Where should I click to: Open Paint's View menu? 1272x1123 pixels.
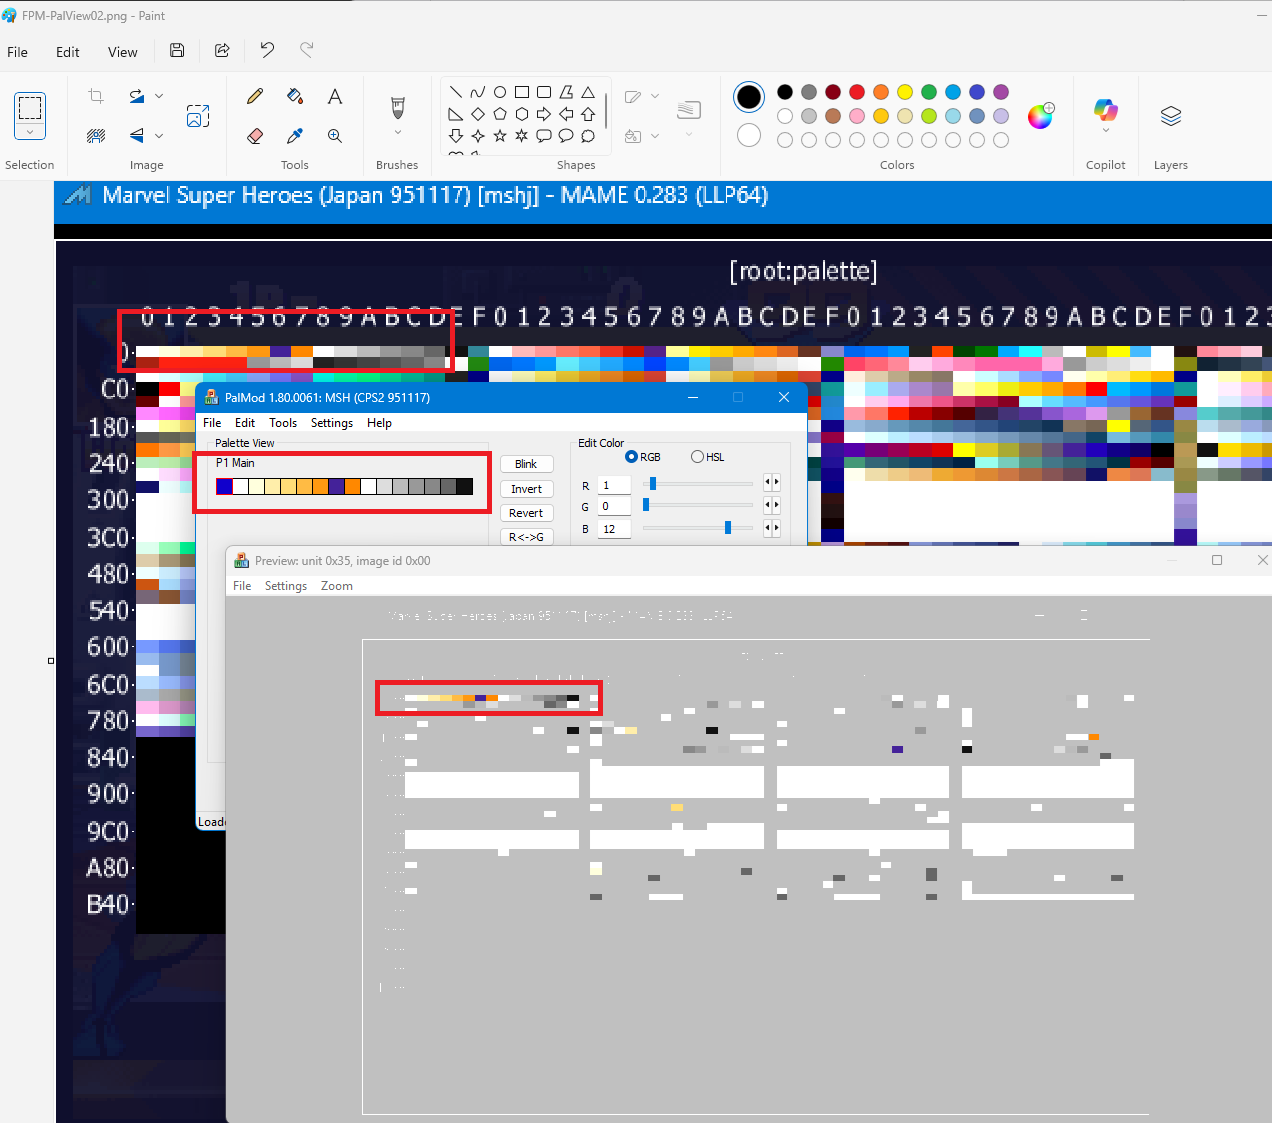(123, 52)
